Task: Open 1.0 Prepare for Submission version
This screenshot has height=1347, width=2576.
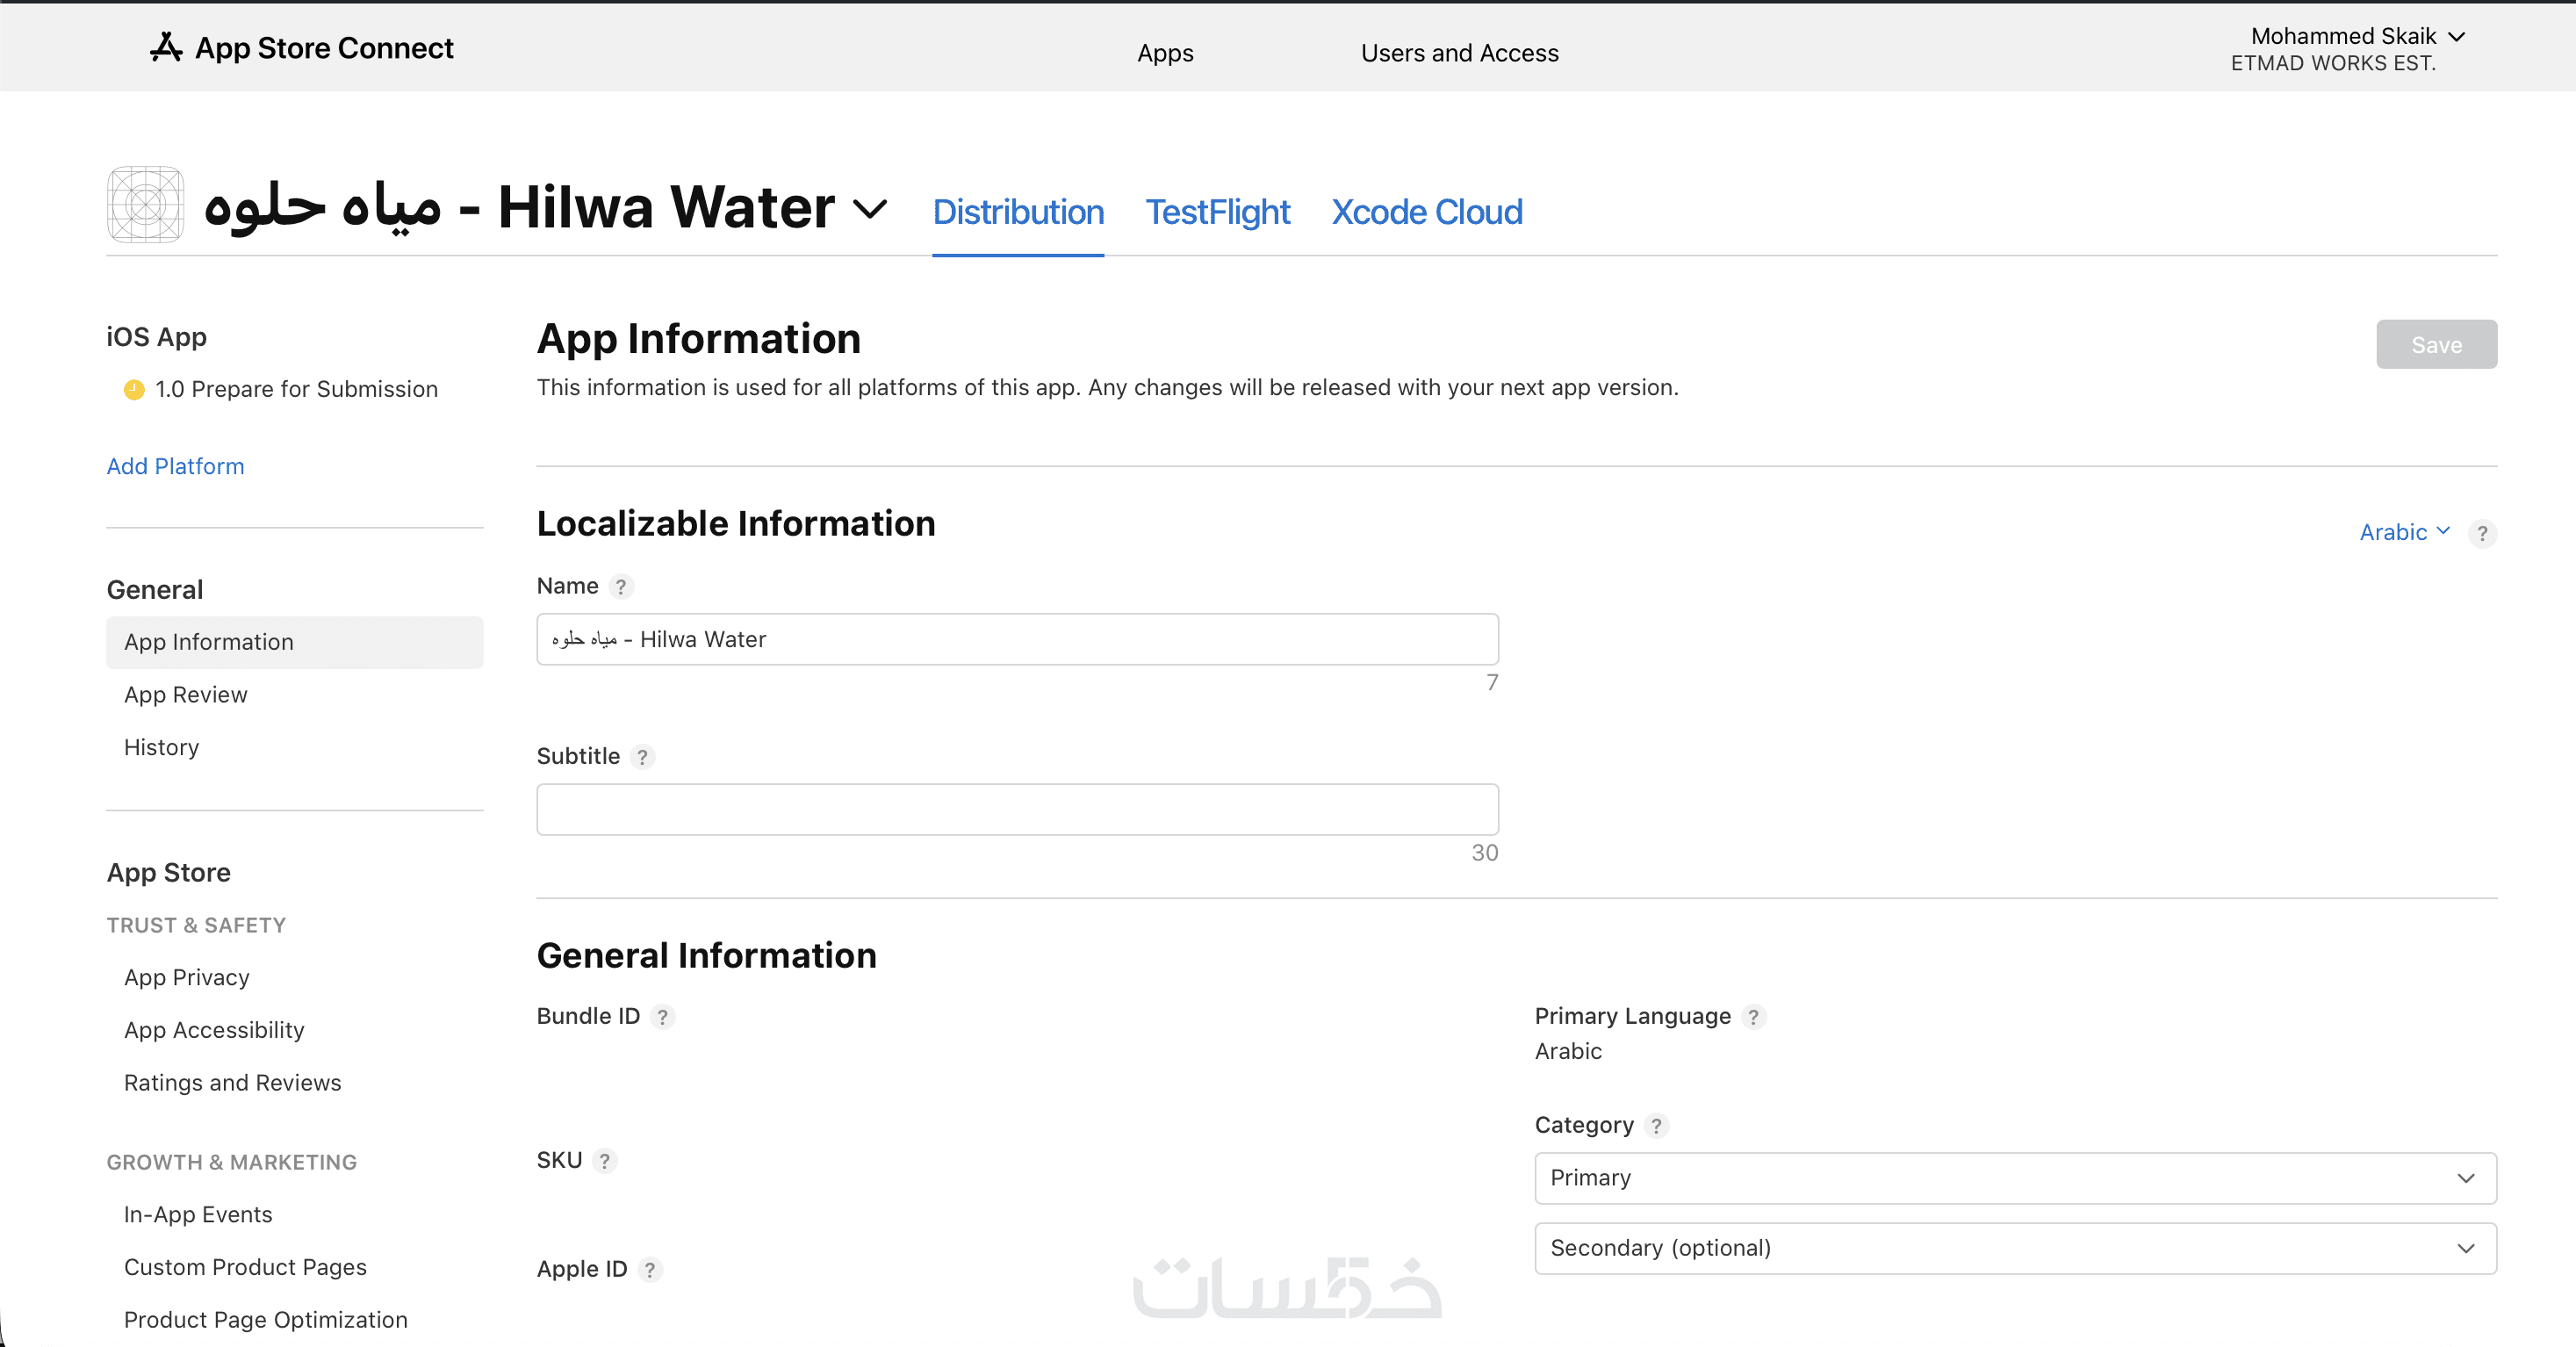Action: (x=296, y=390)
